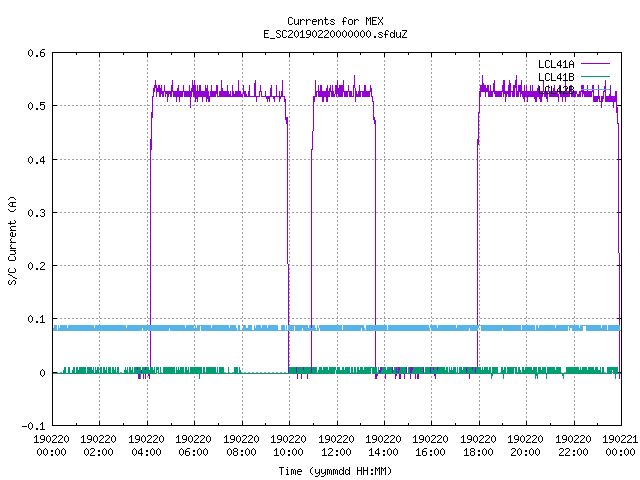Viewport: 640px width, 480px height.
Task: Click the purple LCL41A legend line sample
Action: point(595,64)
